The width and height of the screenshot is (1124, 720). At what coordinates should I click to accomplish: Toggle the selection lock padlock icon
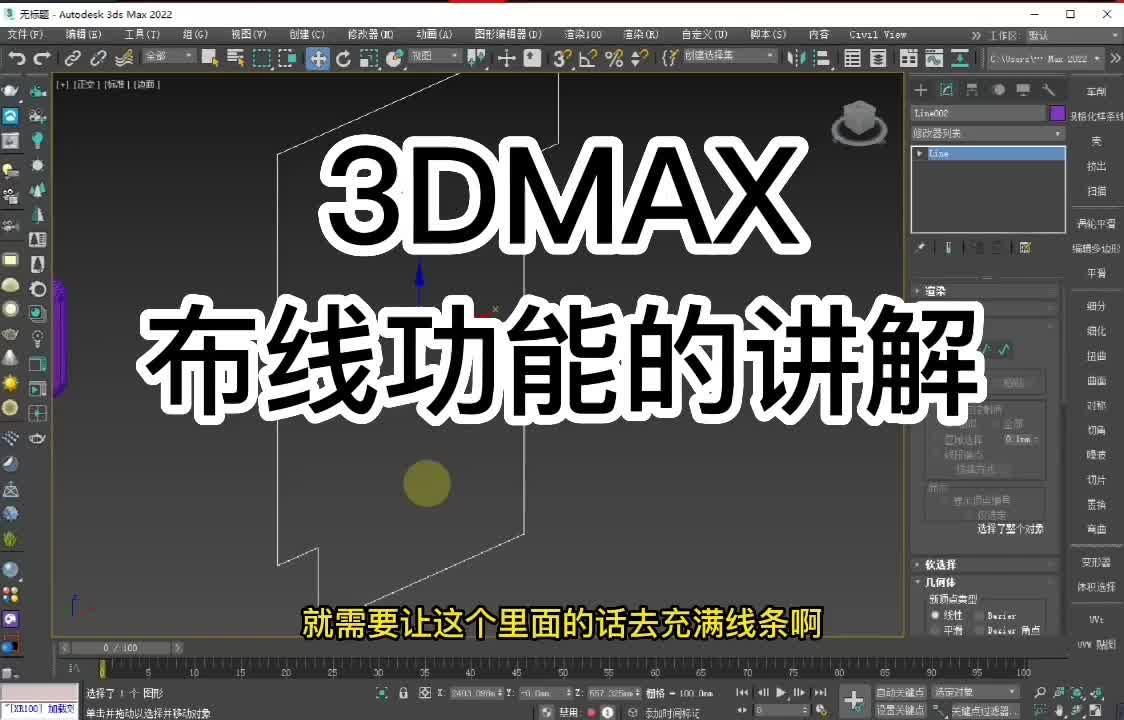403,693
